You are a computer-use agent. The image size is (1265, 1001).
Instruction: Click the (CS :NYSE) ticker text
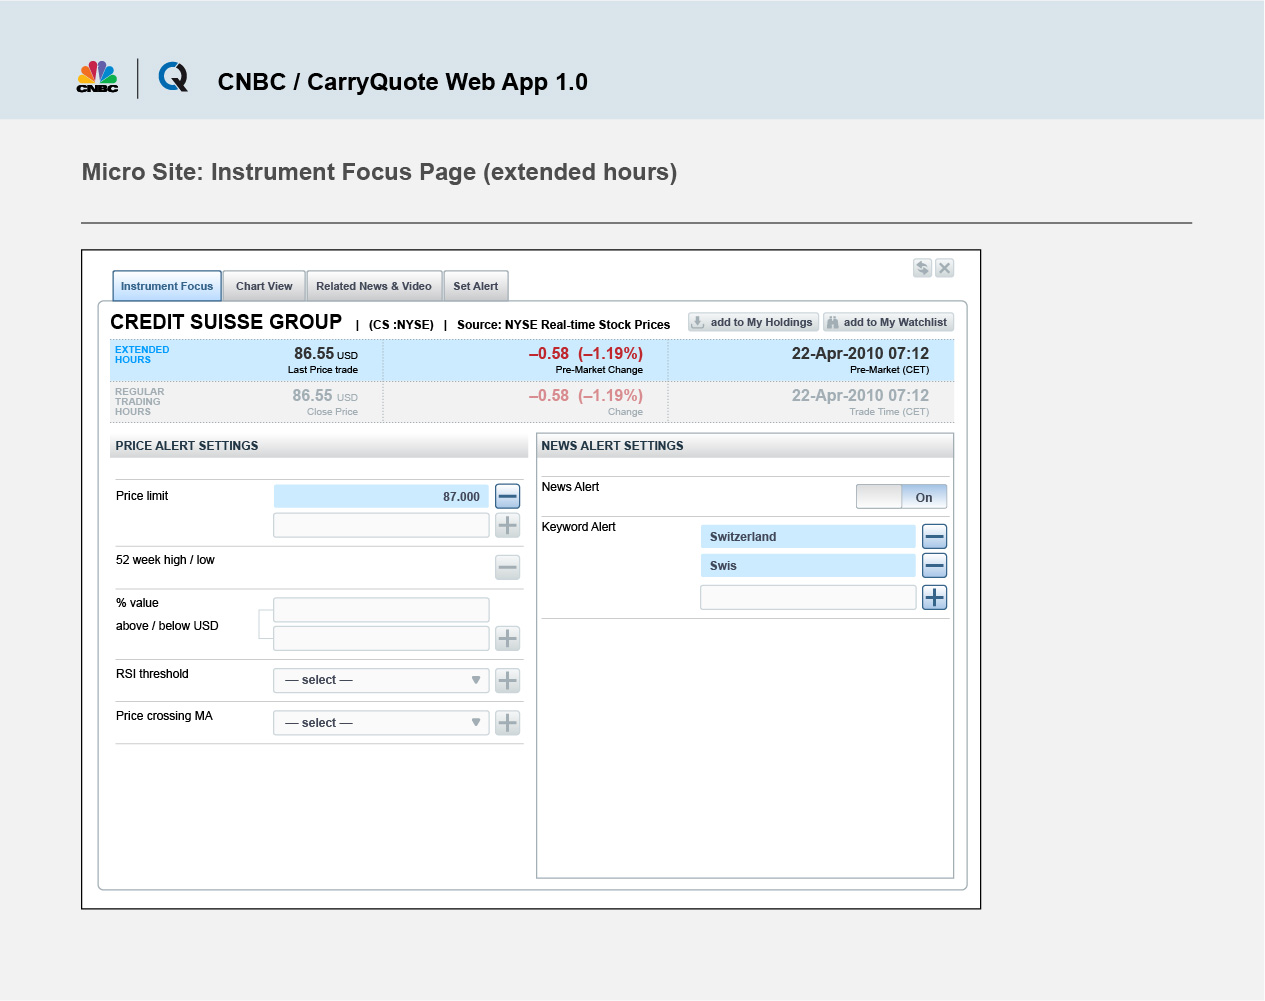pos(401,325)
